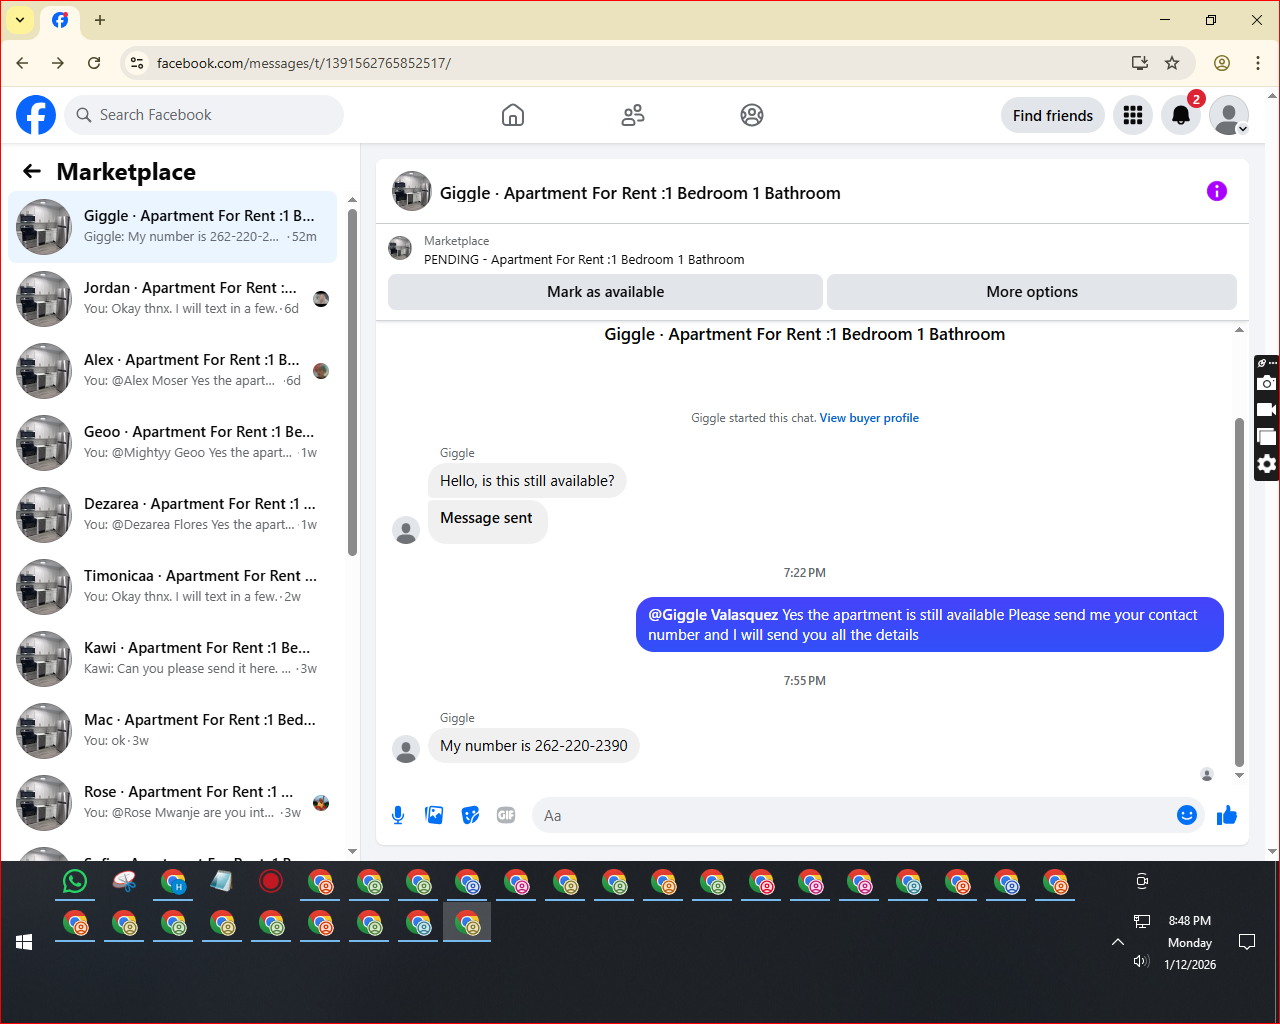Image resolution: width=1280 pixels, height=1024 pixels.
Task: Select the Facebook browser tab
Action: tap(60, 20)
